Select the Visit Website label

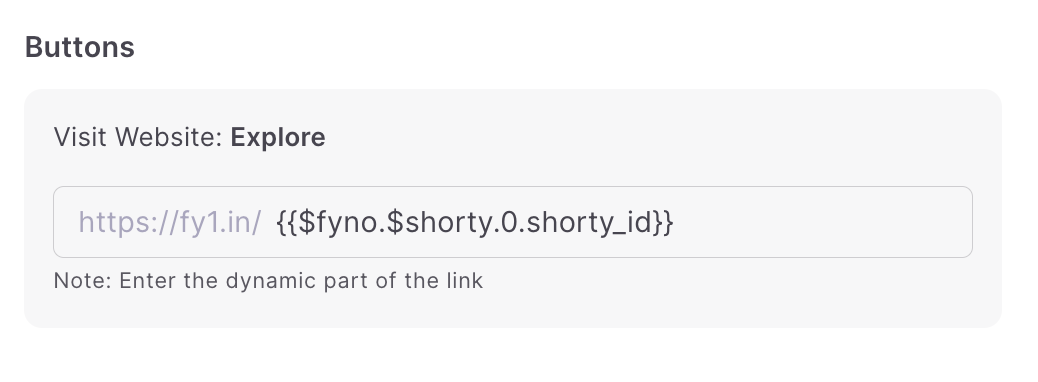[138, 138]
